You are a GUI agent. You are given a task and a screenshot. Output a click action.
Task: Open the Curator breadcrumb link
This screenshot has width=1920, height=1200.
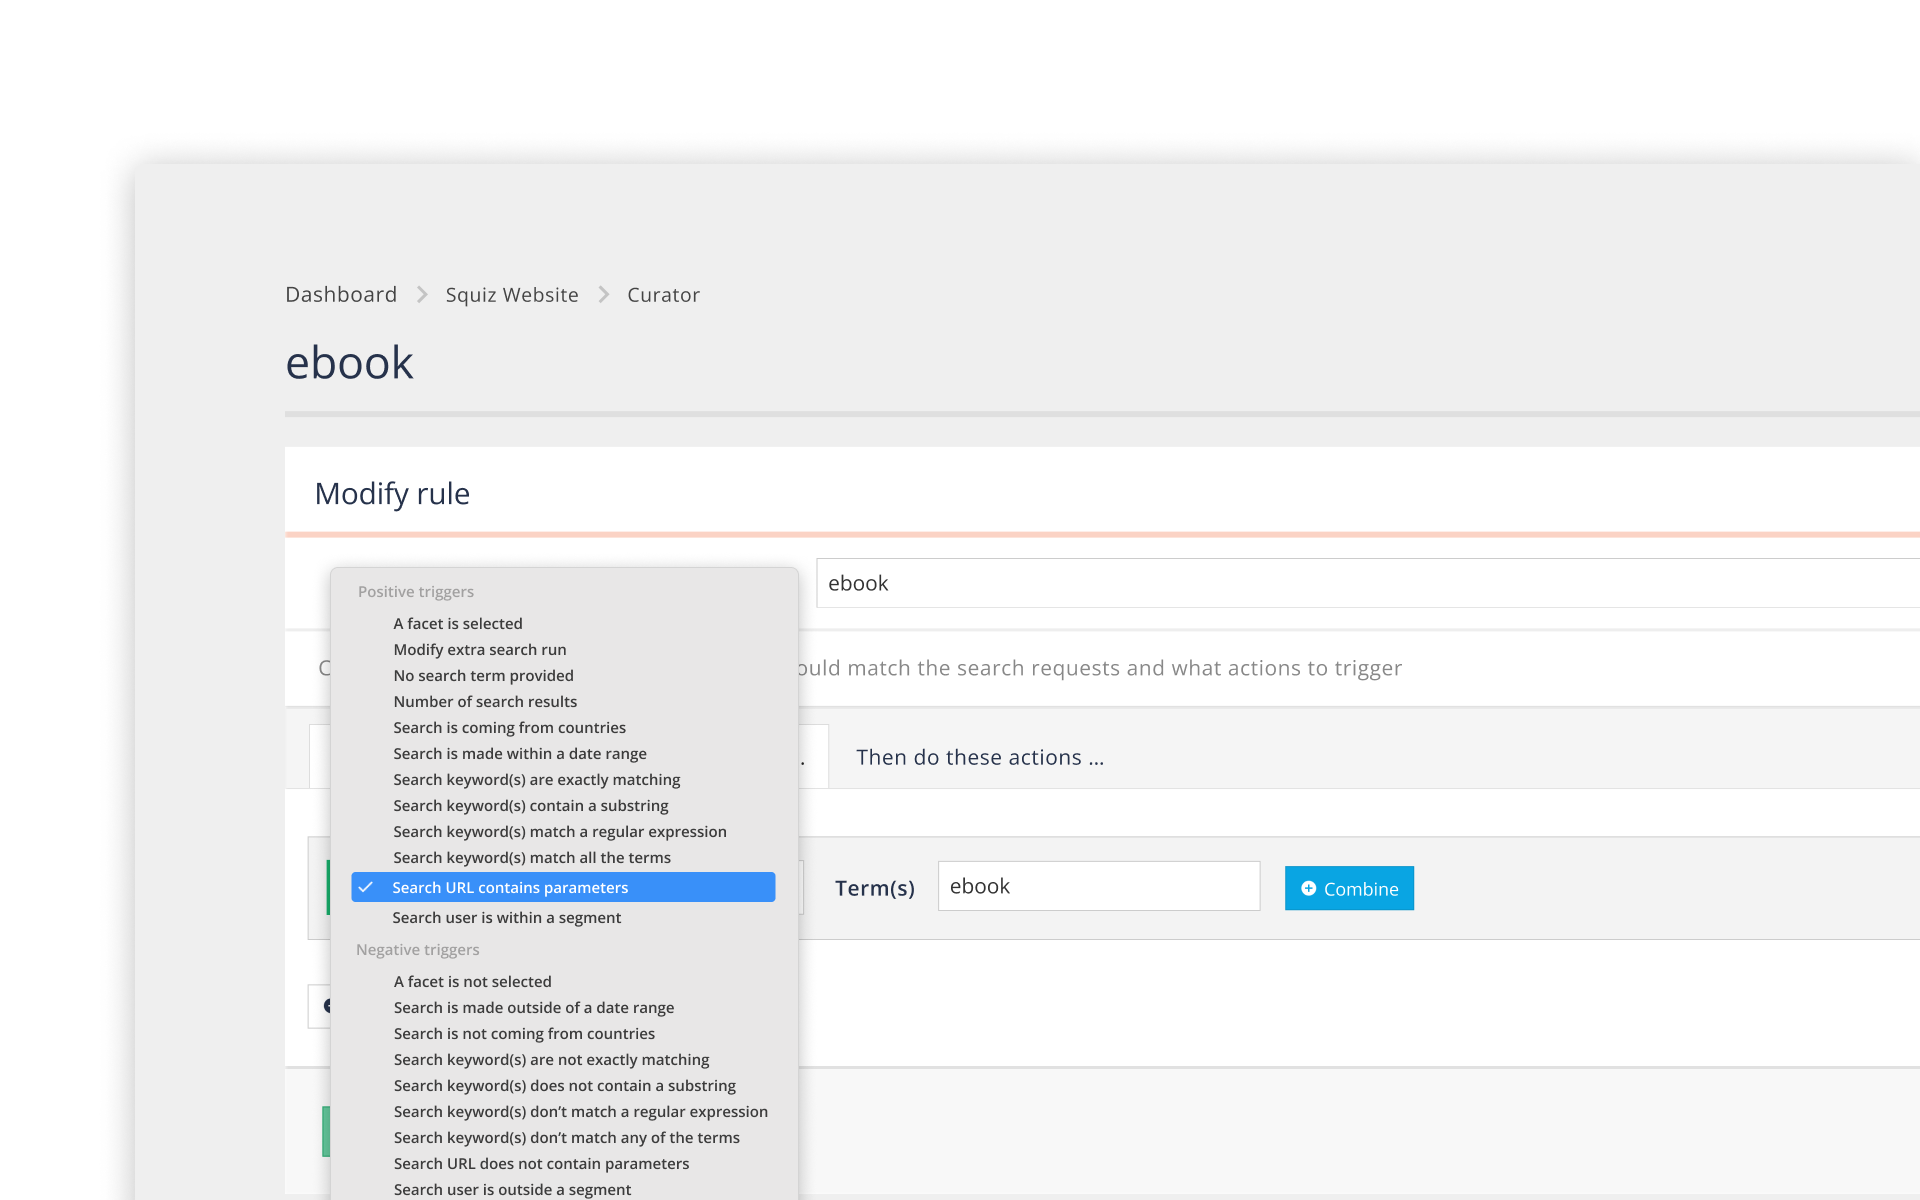[x=663, y=294]
